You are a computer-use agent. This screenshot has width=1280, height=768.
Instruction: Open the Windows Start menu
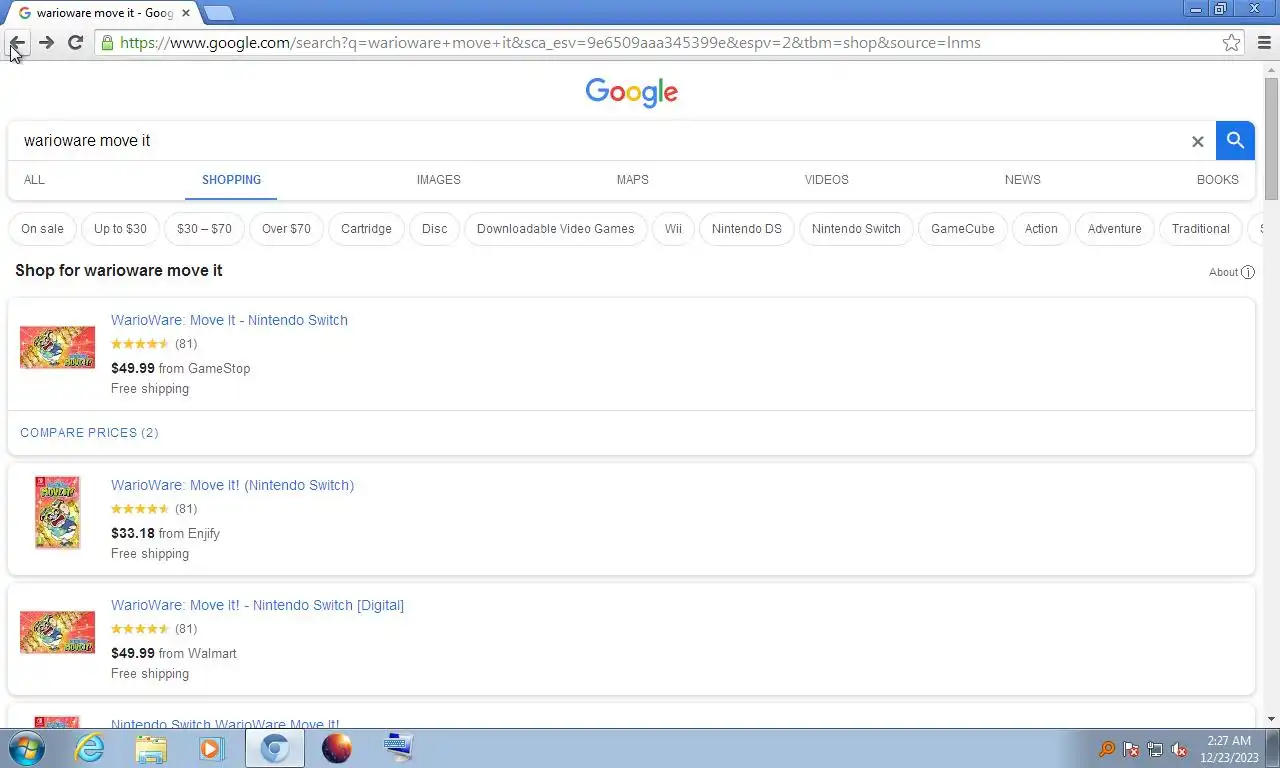point(27,748)
